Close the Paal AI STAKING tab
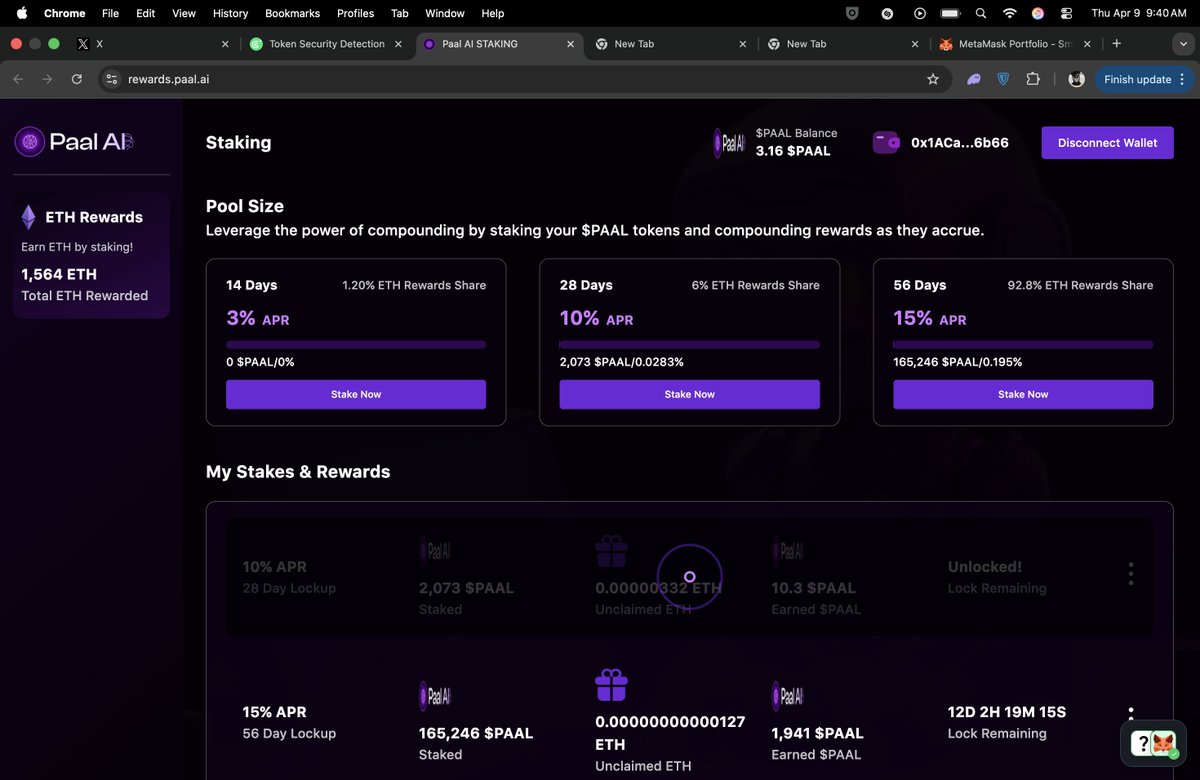This screenshot has width=1200, height=780. [571, 44]
